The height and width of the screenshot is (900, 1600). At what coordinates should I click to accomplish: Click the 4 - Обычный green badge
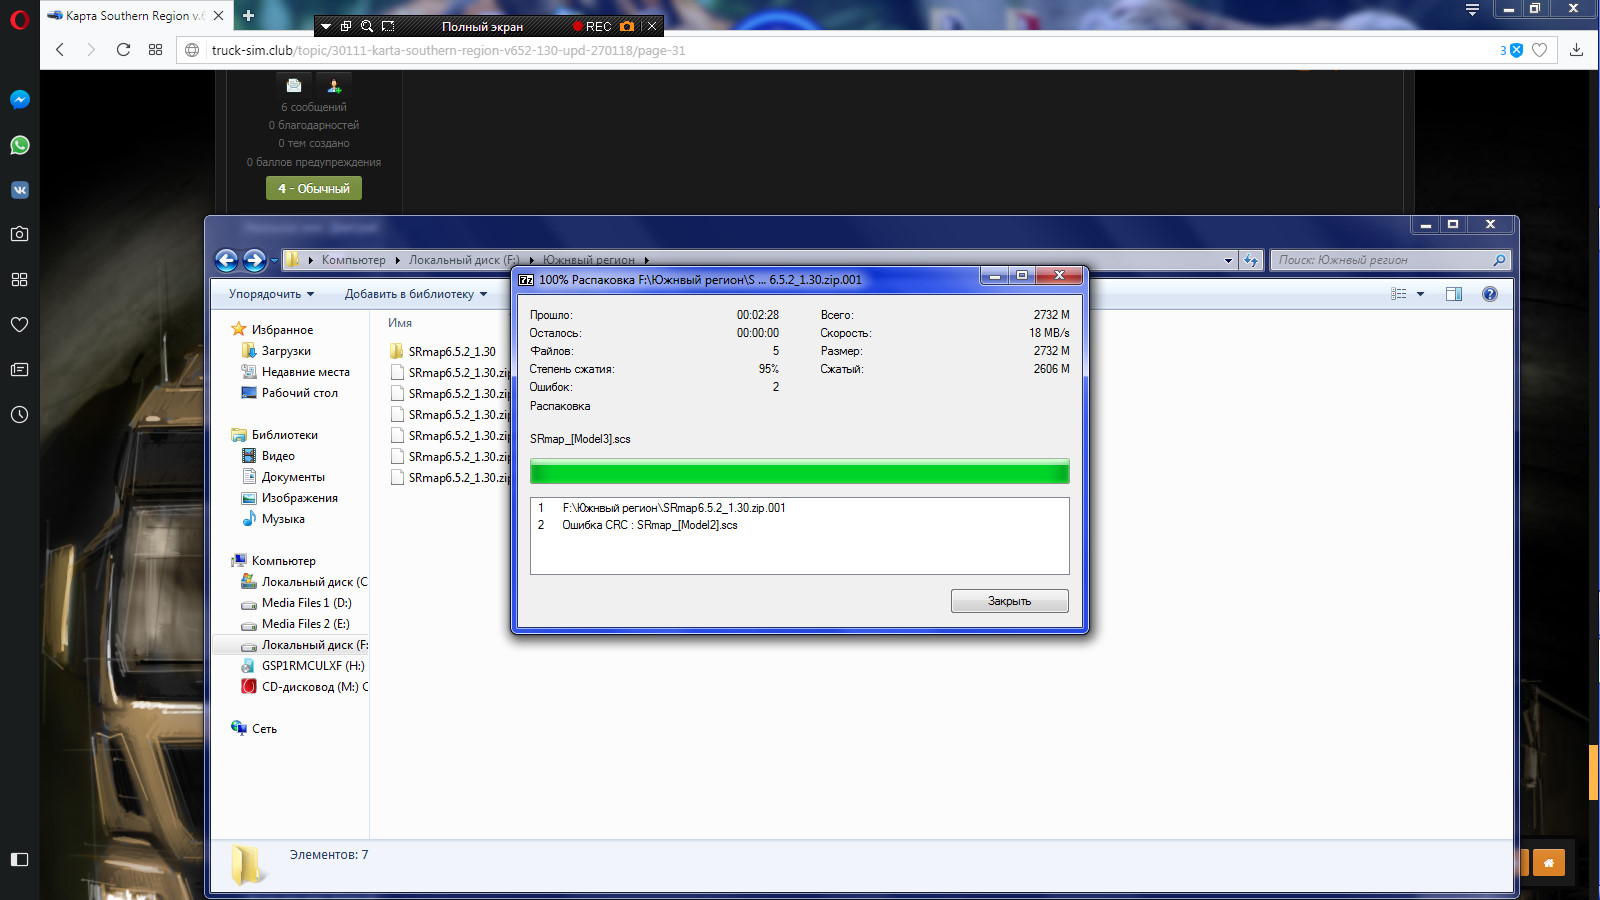pos(314,188)
